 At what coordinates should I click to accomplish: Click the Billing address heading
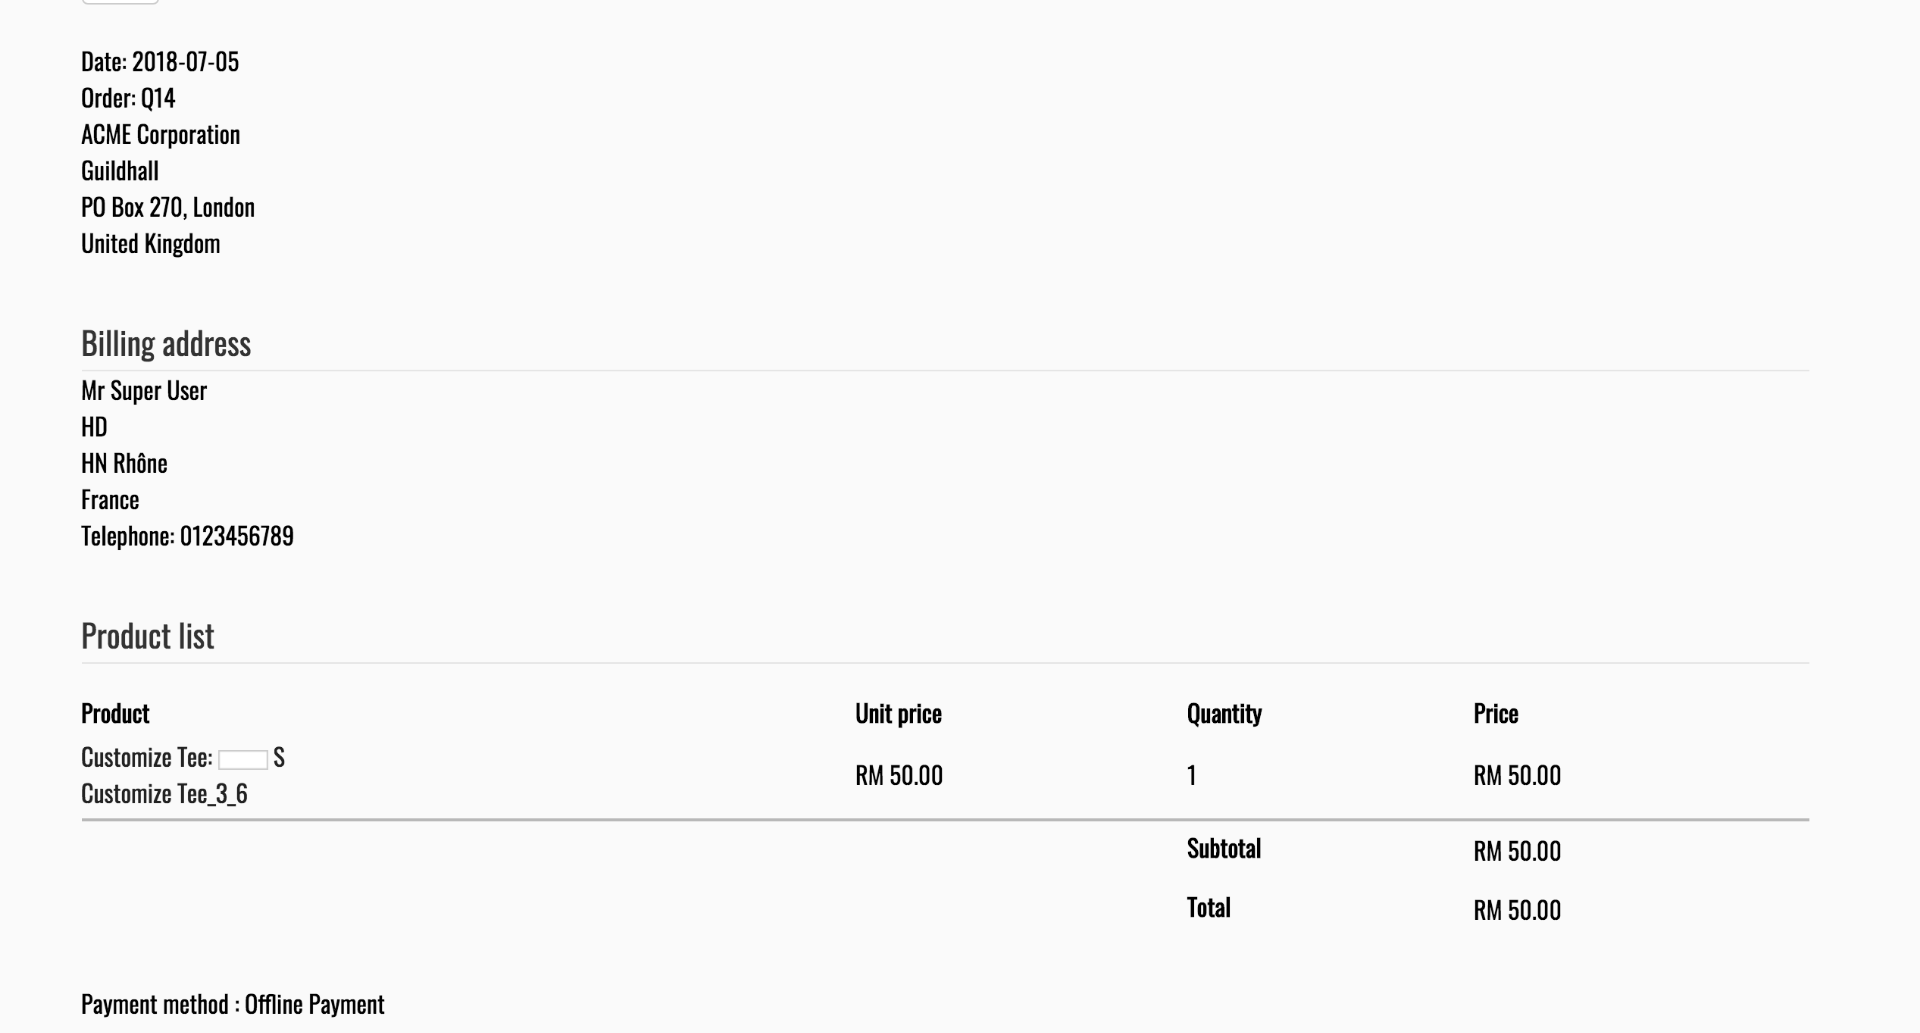click(166, 344)
